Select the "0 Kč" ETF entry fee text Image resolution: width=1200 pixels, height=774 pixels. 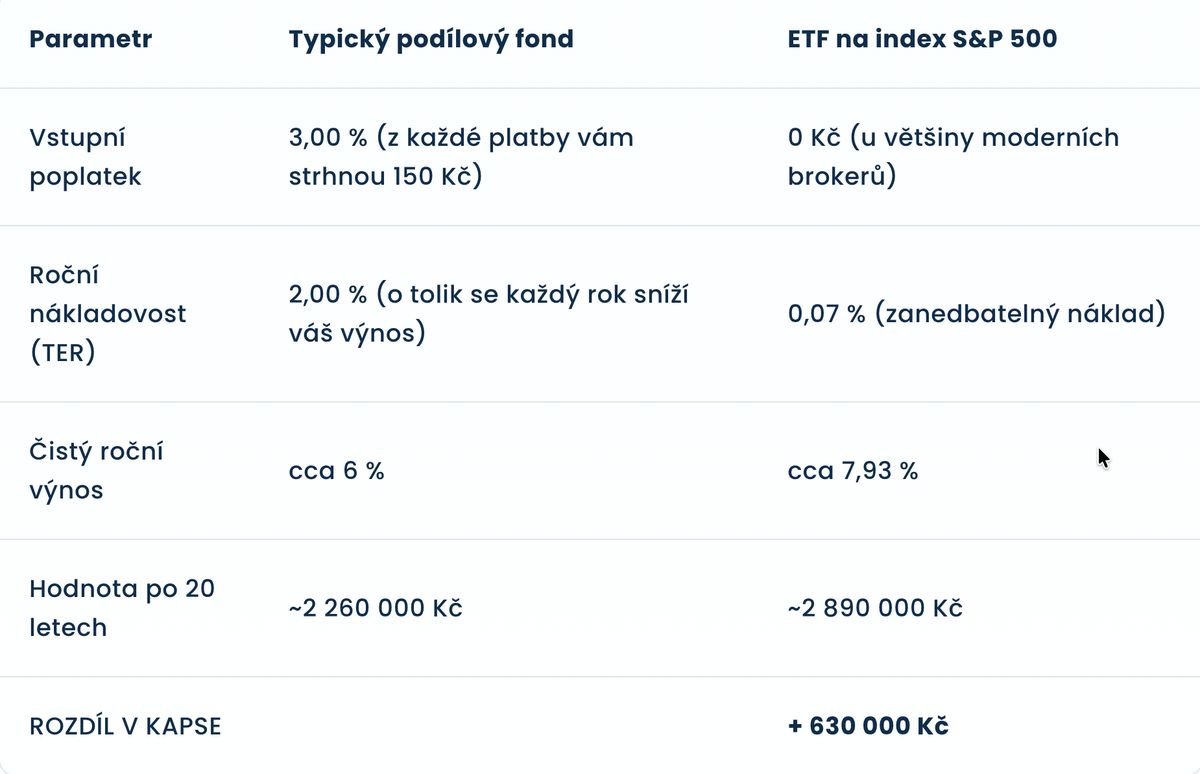pyautogui.click(x=813, y=137)
